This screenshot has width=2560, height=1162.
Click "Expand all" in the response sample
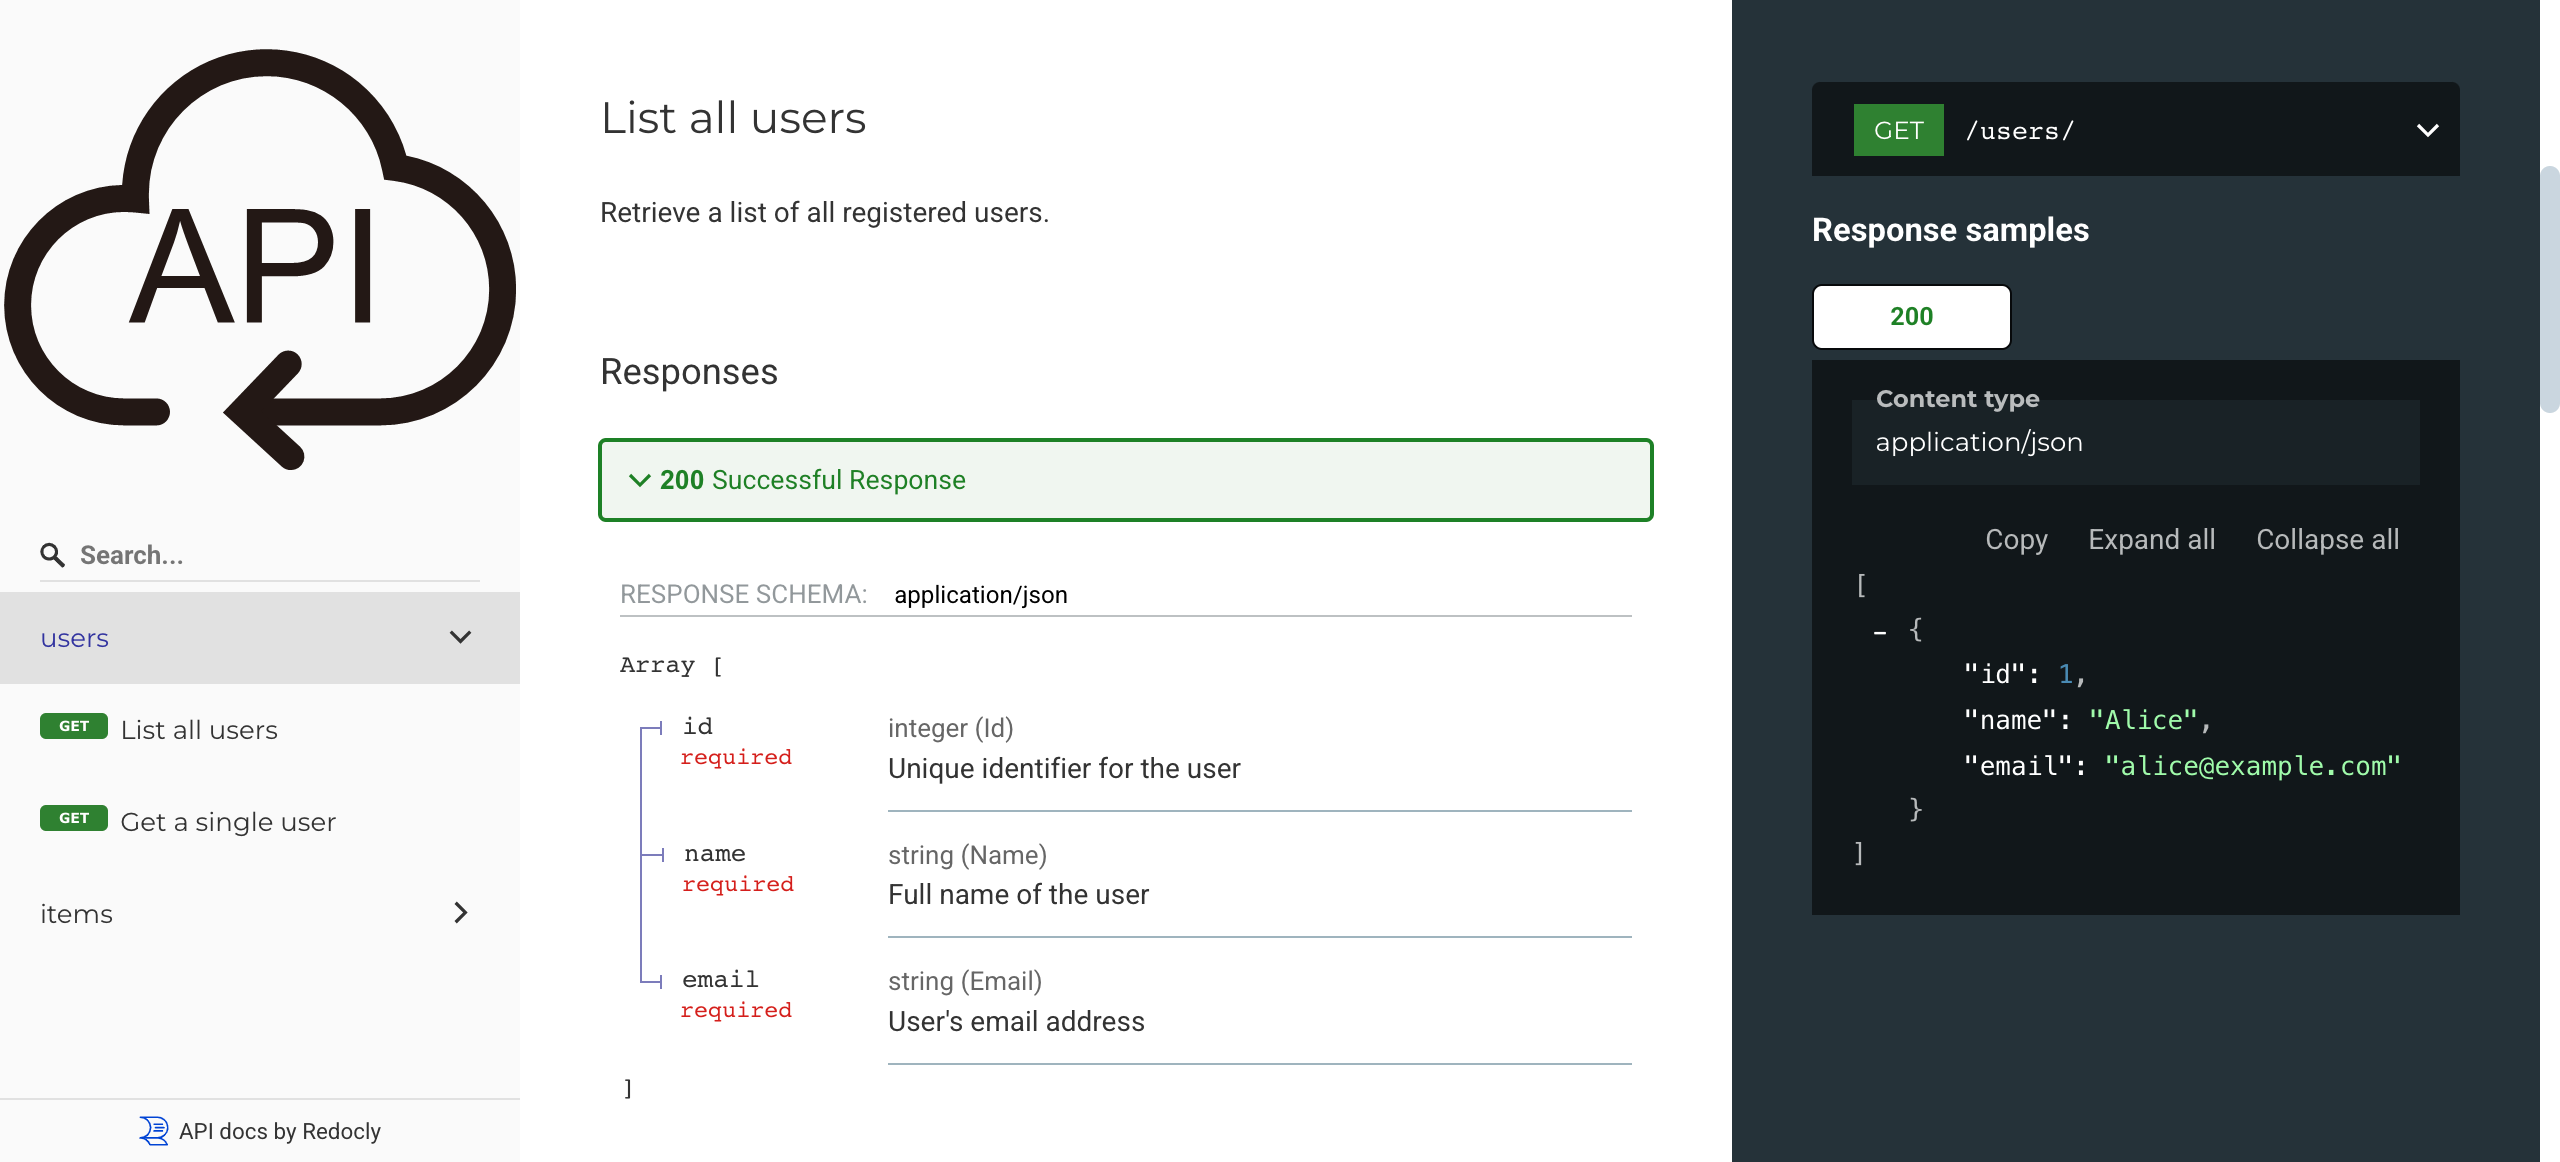point(2151,539)
